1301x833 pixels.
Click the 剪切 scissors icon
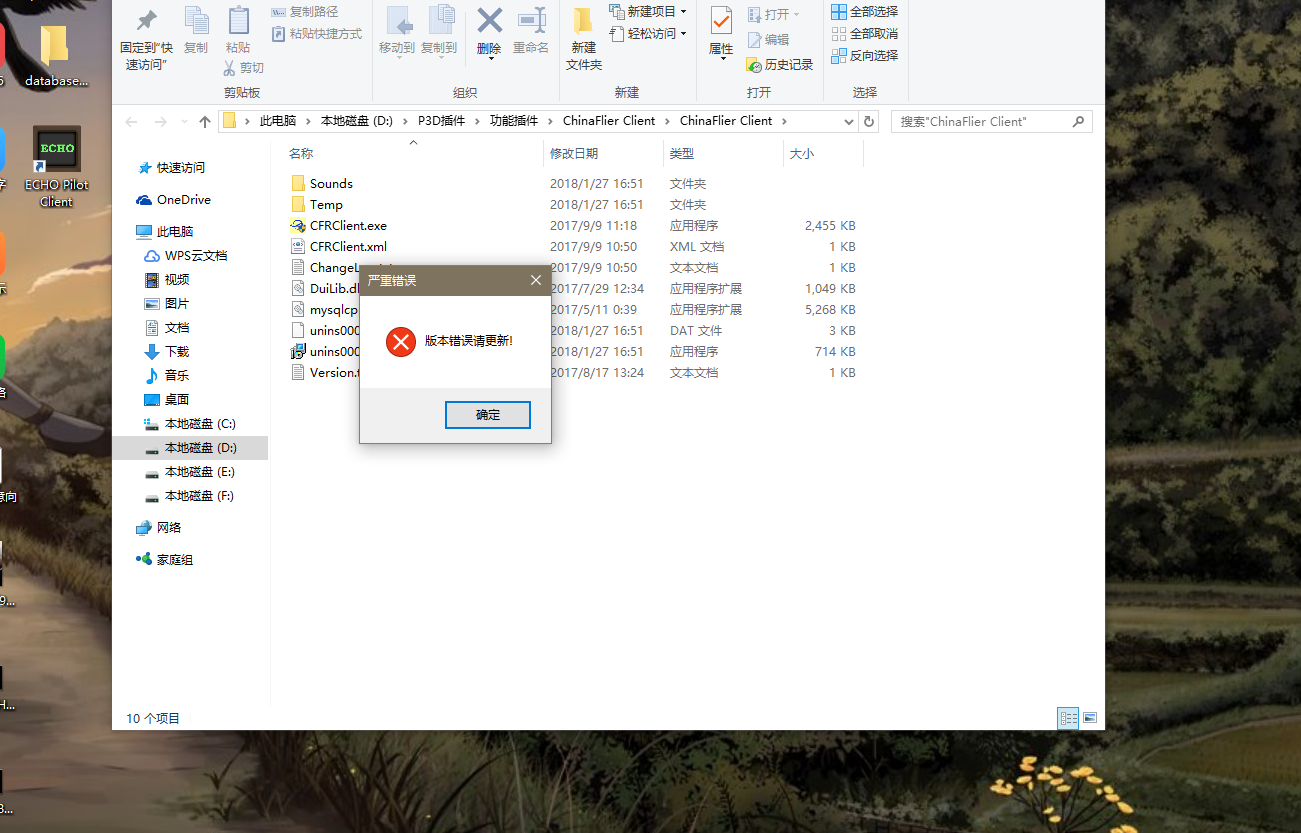click(229, 68)
